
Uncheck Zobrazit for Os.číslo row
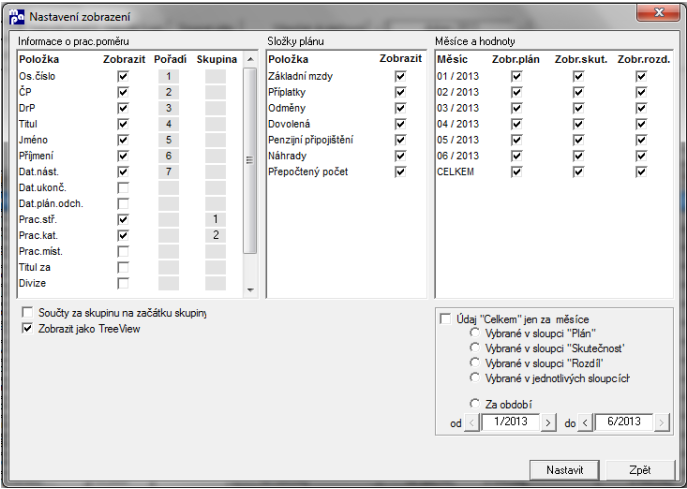[x=123, y=76]
